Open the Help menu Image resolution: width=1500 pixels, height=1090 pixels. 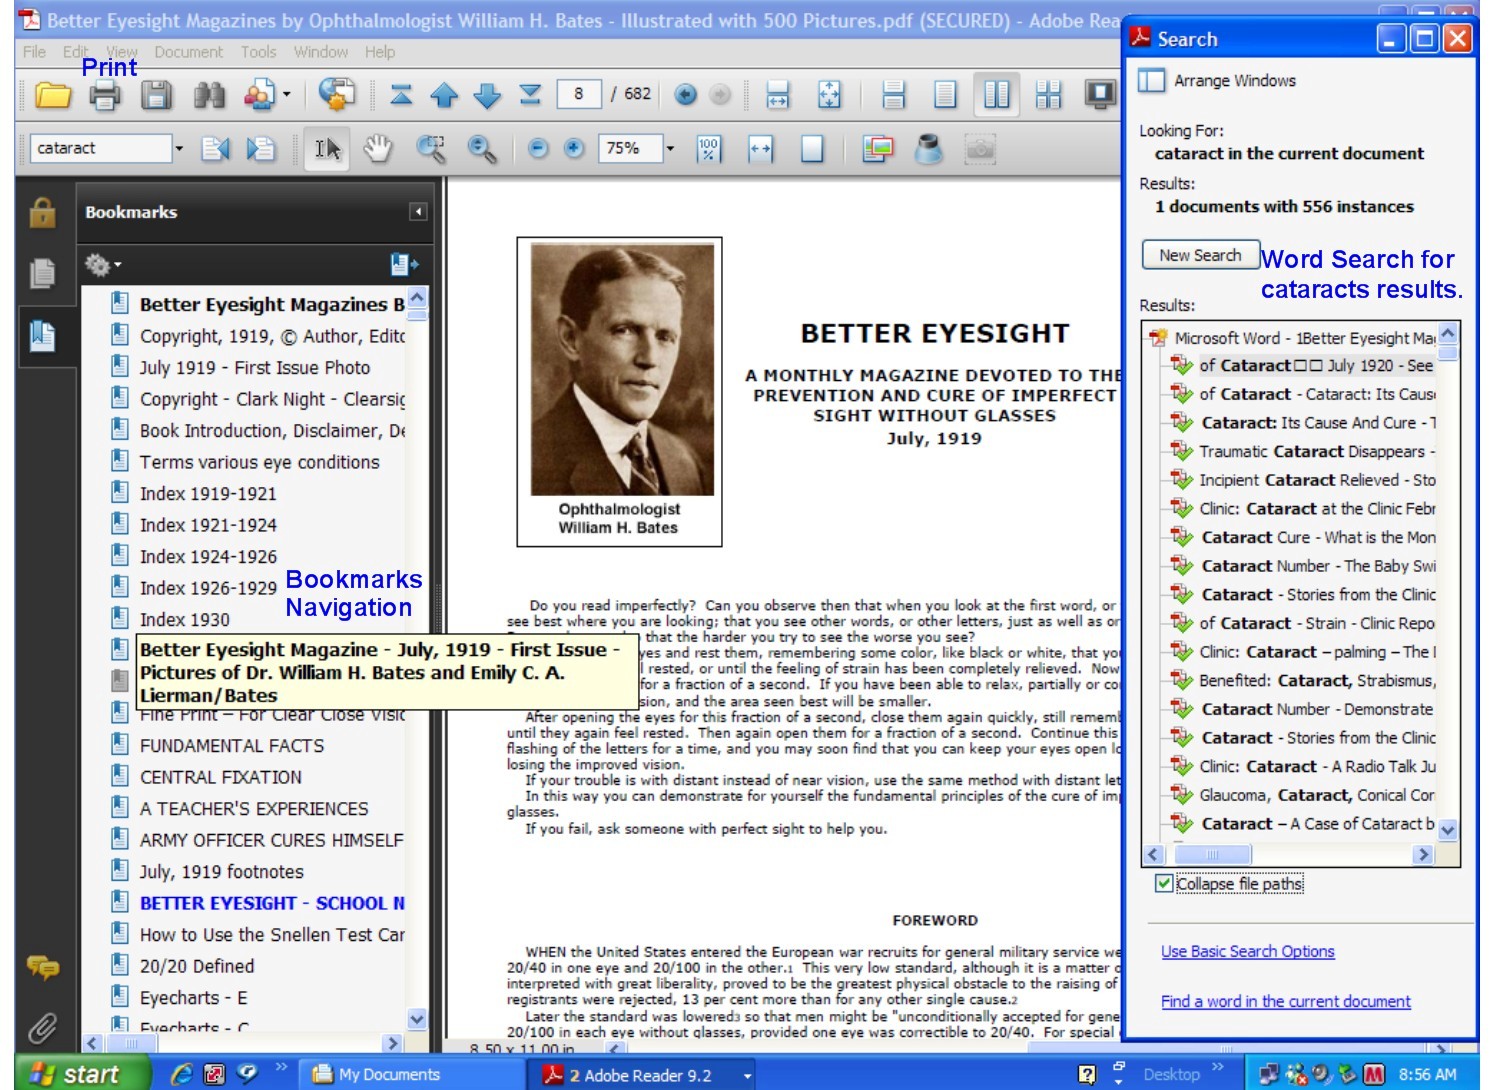pos(379,52)
